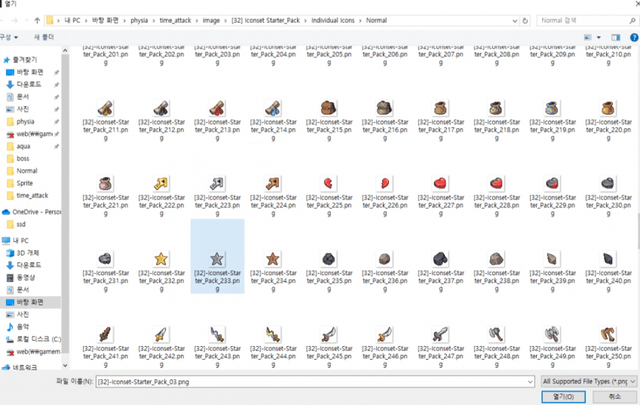Open the 구성 organize dropdown menu
The width and height of the screenshot is (640, 405).
pyautogui.click(x=8, y=37)
